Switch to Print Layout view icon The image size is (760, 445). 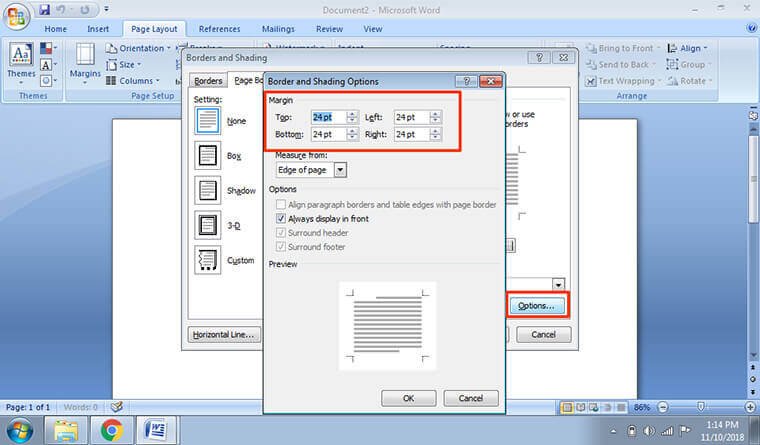coord(567,407)
